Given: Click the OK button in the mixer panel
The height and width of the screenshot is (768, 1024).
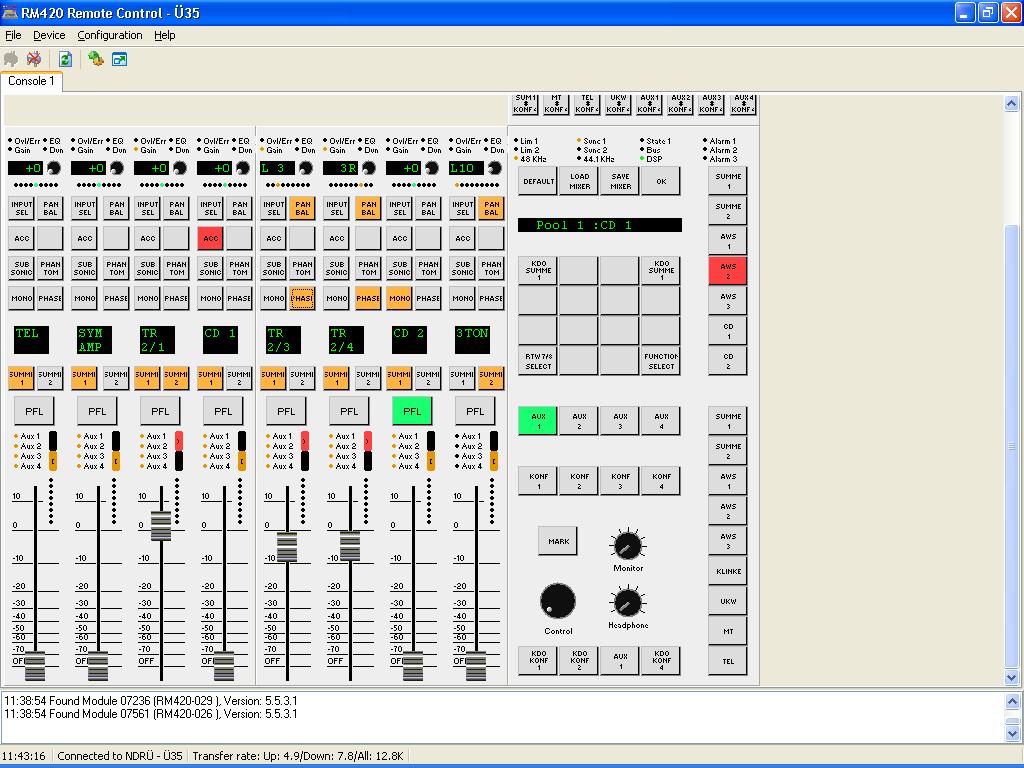Looking at the screenshot, I should pos(661,181).
